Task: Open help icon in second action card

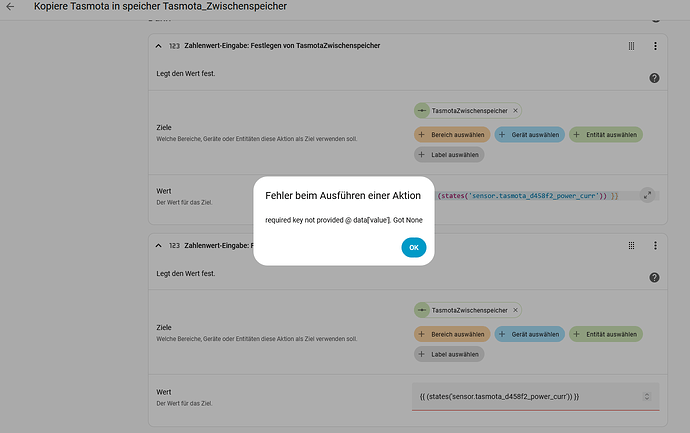Action: [x=654, y=277]
